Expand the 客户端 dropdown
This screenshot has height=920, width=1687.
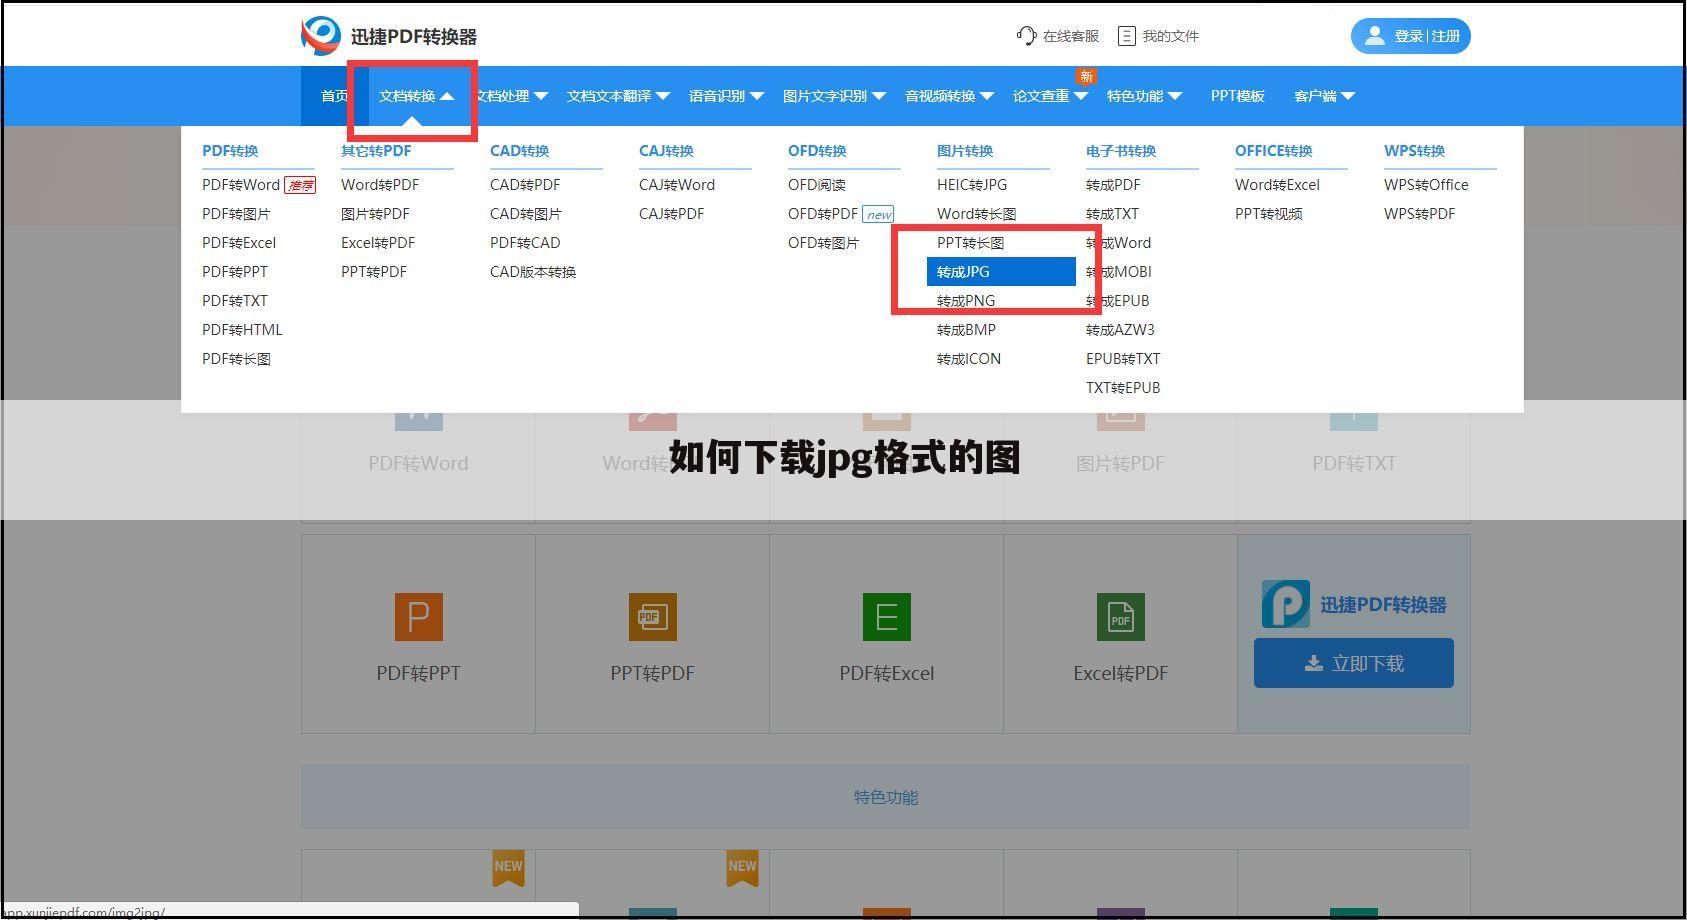pos(1324,96)
